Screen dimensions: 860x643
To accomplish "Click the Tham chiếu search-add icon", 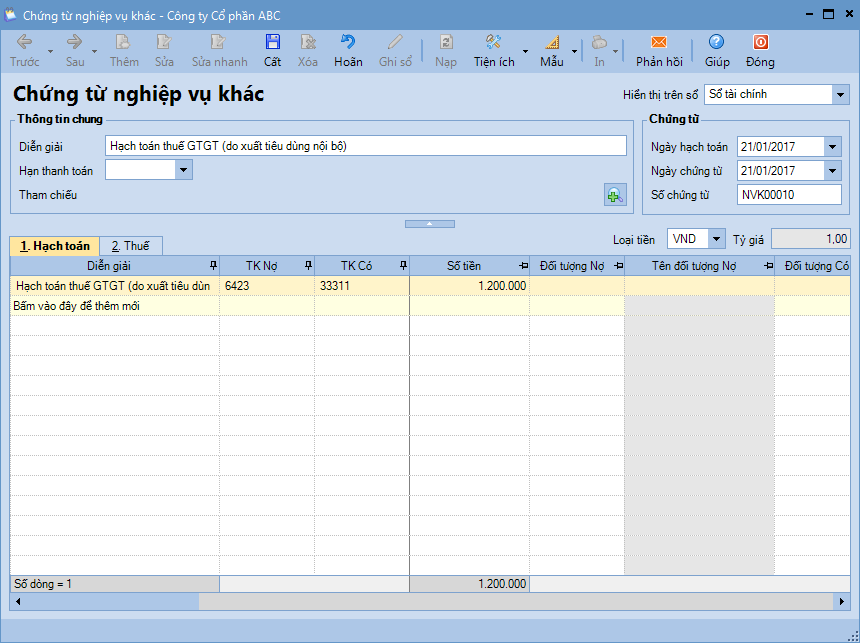I will 615,195.
